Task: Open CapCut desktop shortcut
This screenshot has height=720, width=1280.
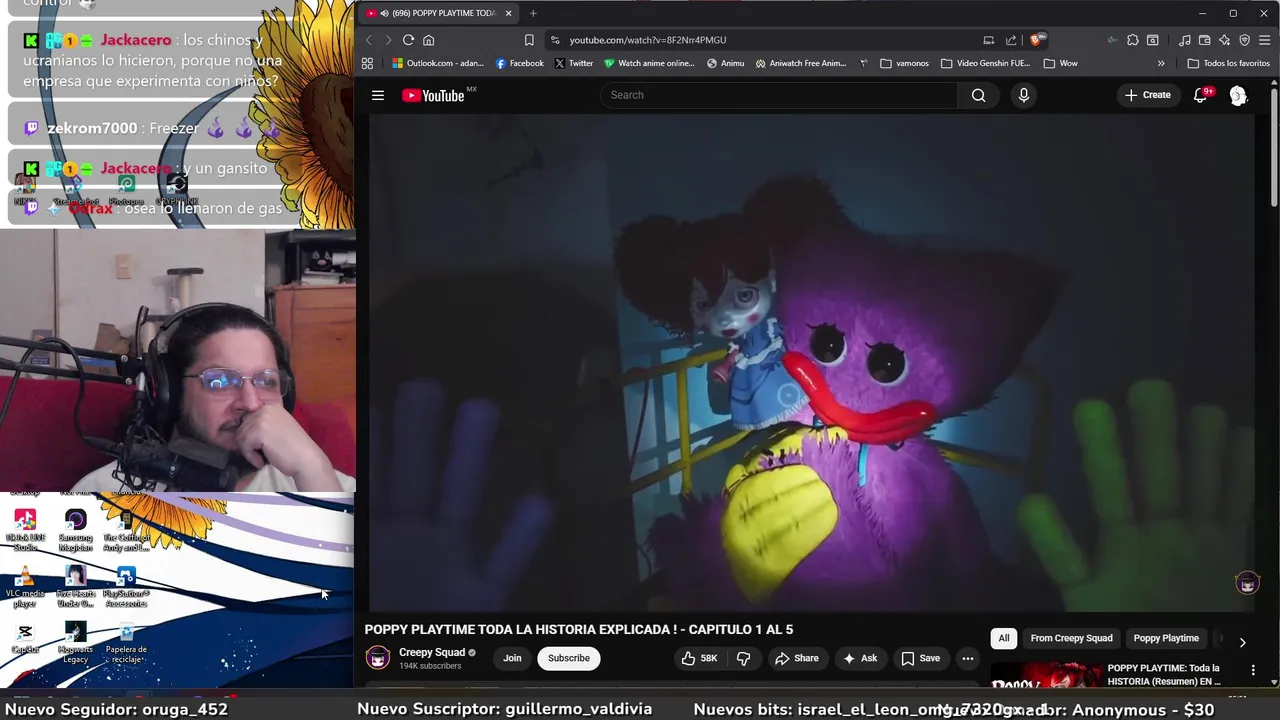Action: click(25, 638)
